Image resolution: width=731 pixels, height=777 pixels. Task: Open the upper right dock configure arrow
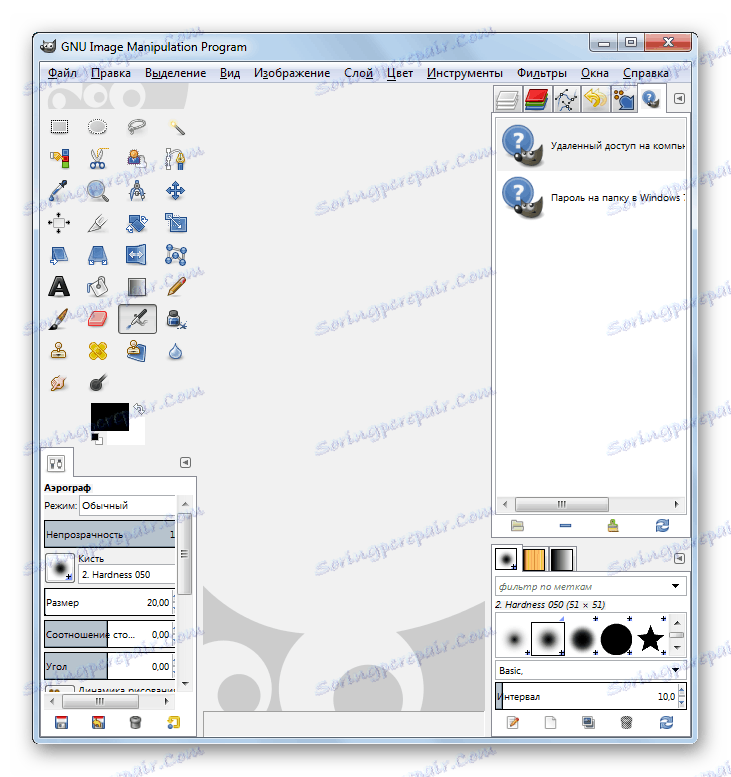(679, 98)
